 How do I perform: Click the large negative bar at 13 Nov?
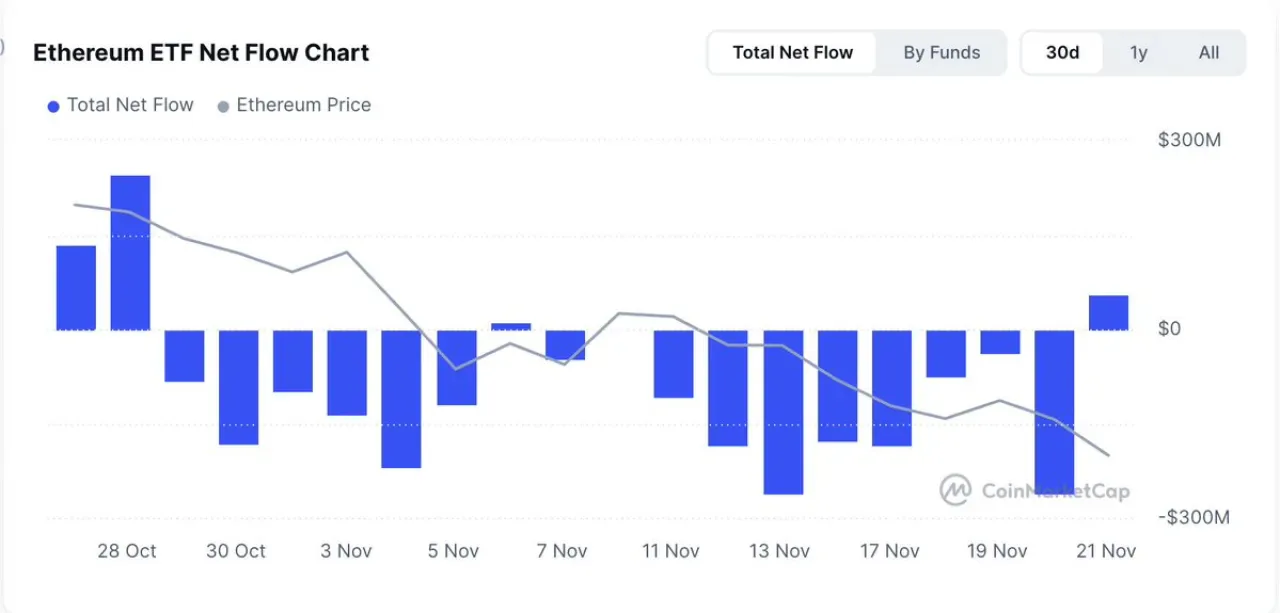[783, 412]
